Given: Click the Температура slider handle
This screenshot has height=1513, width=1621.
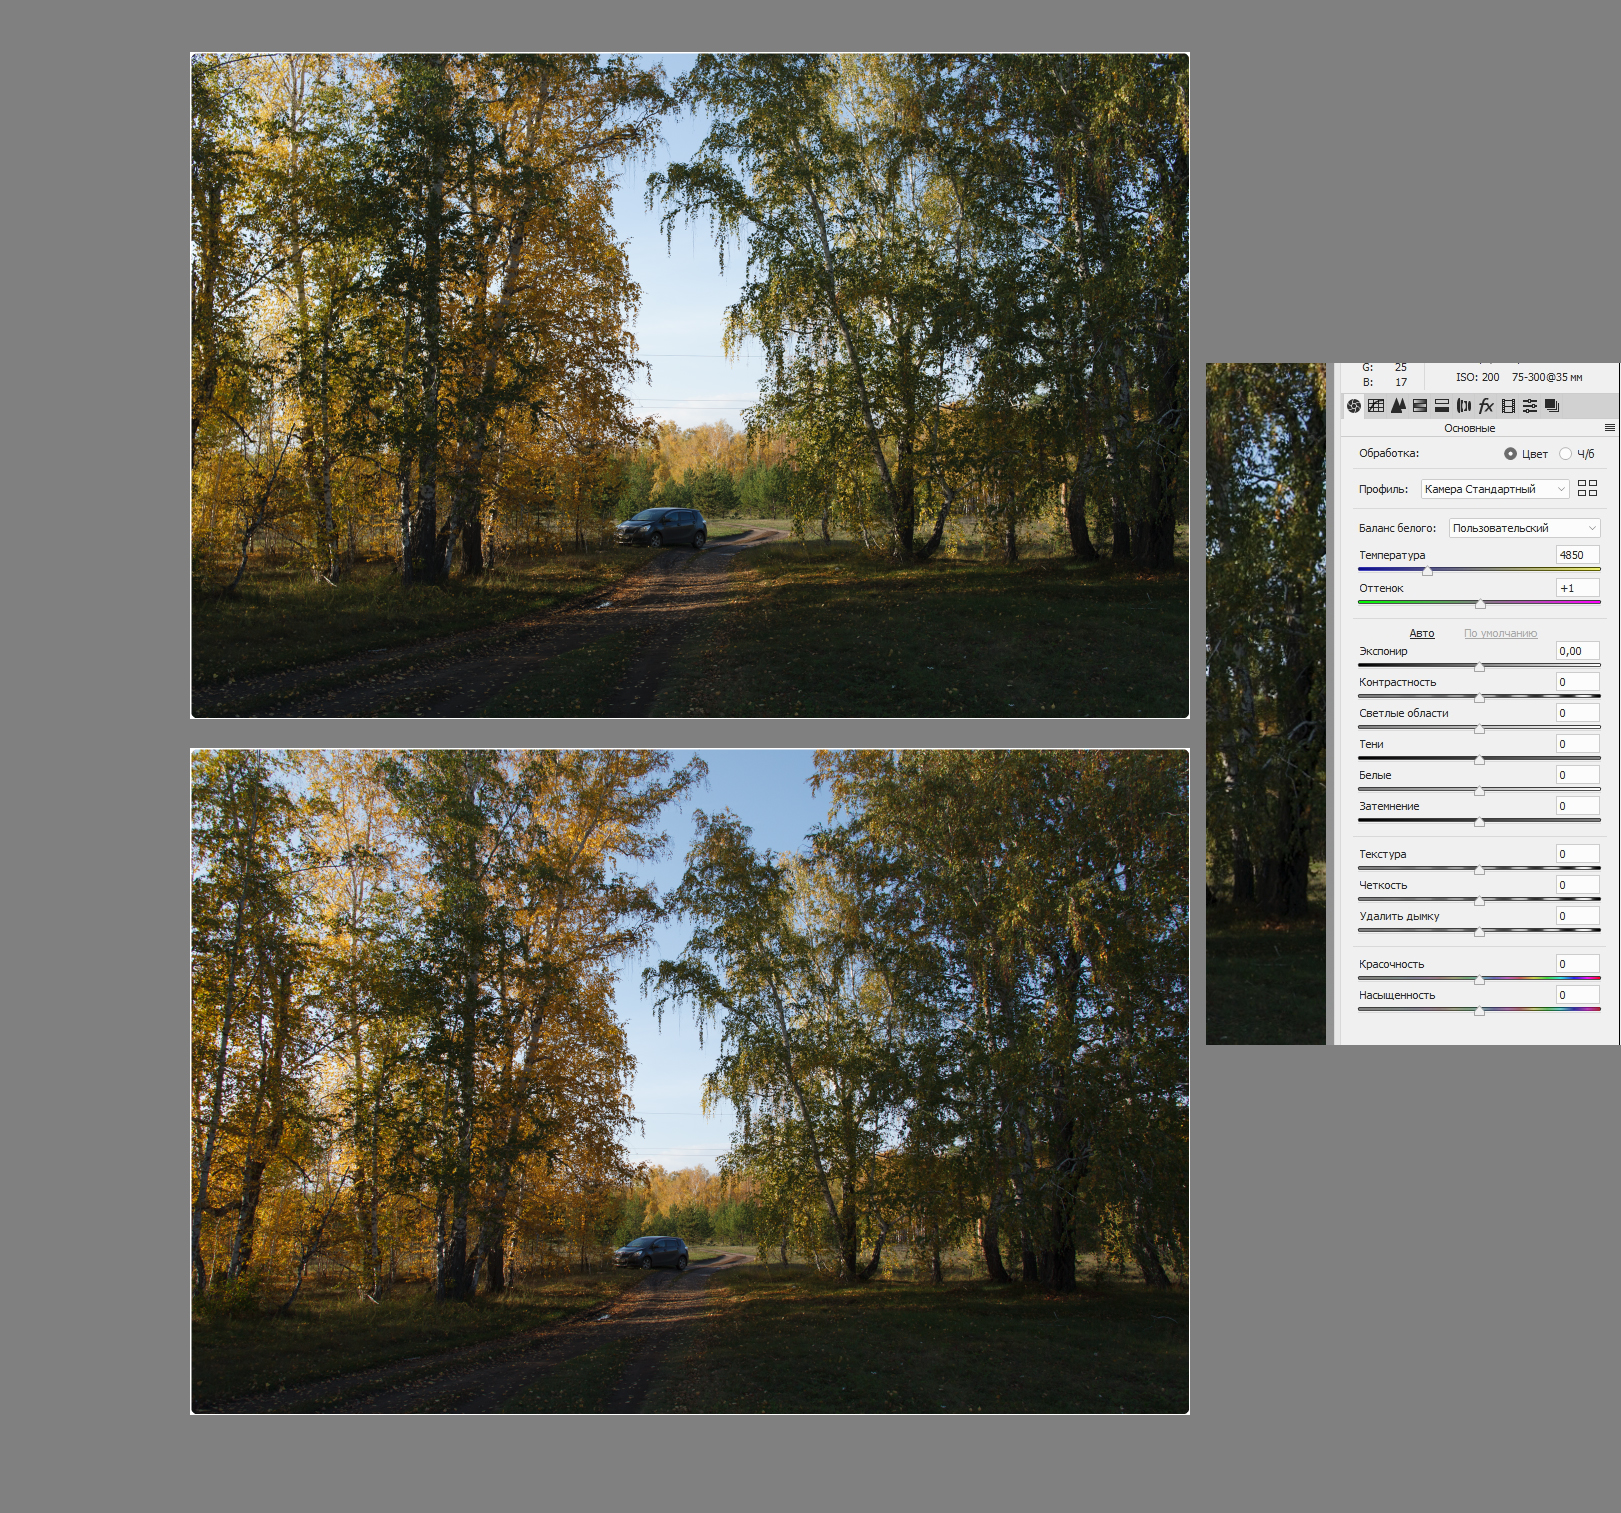Looking at the screenshot, I should coord(1428,571).
